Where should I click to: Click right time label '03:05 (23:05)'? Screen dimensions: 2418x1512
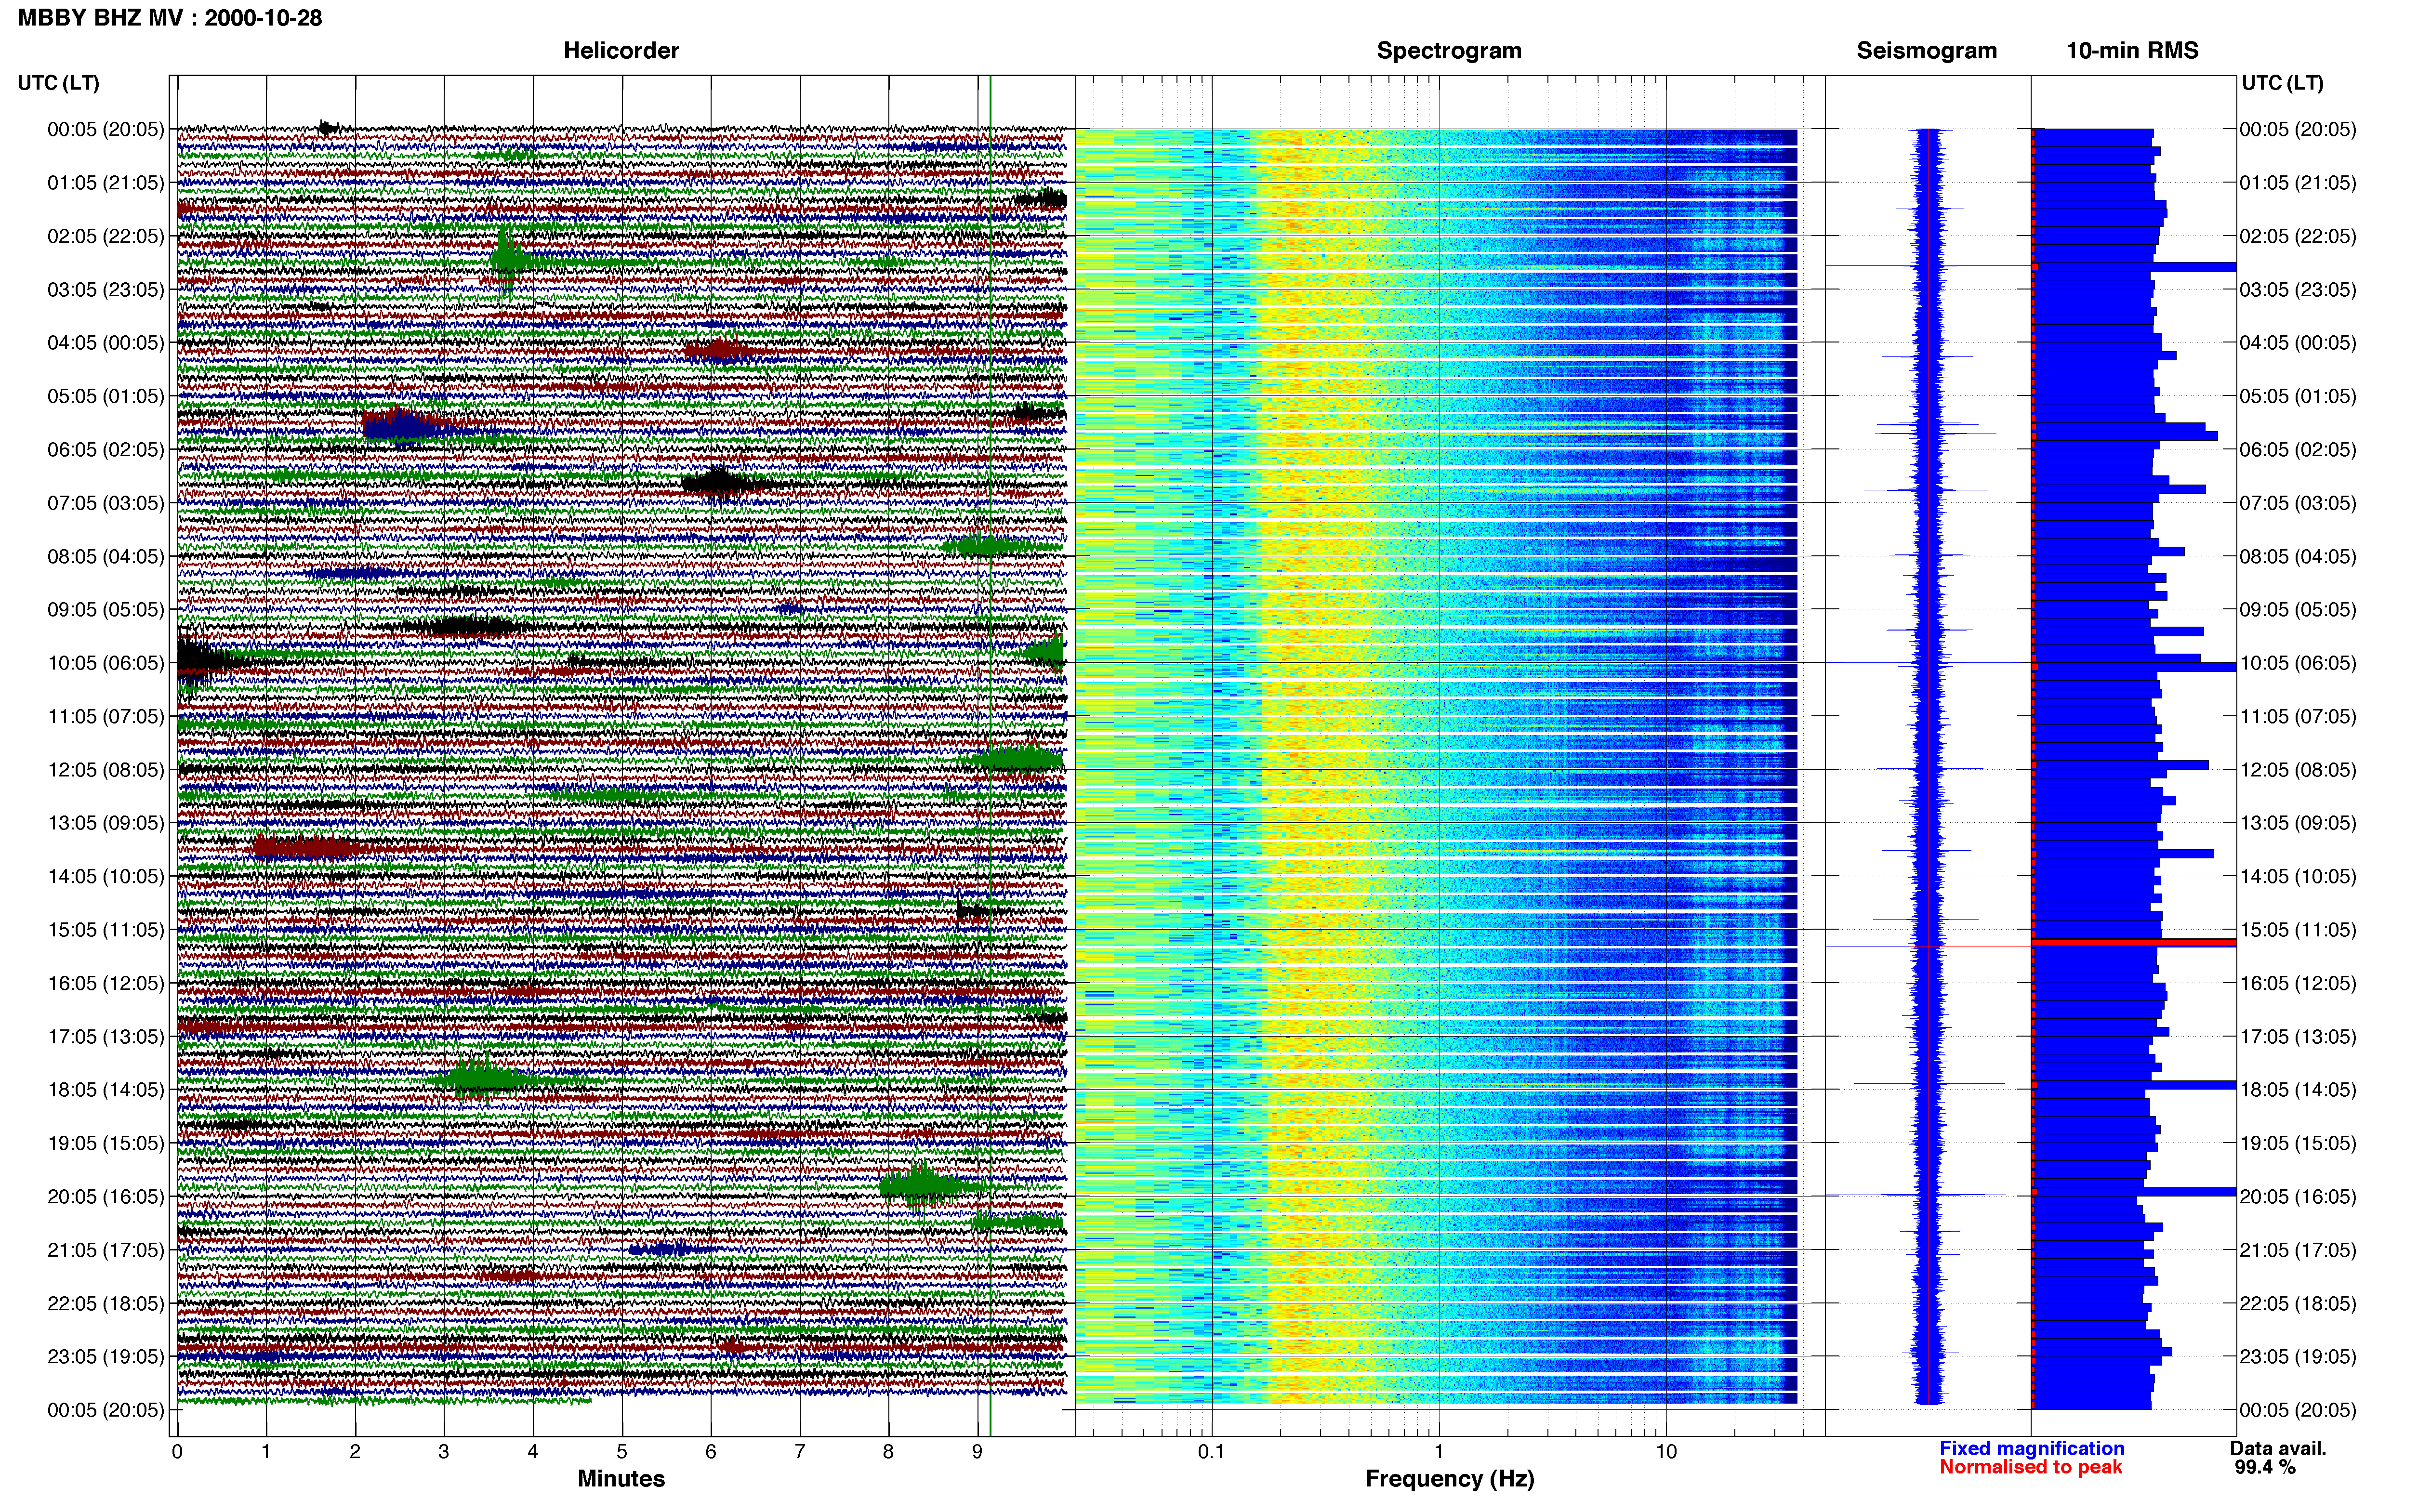[2298, 290]
